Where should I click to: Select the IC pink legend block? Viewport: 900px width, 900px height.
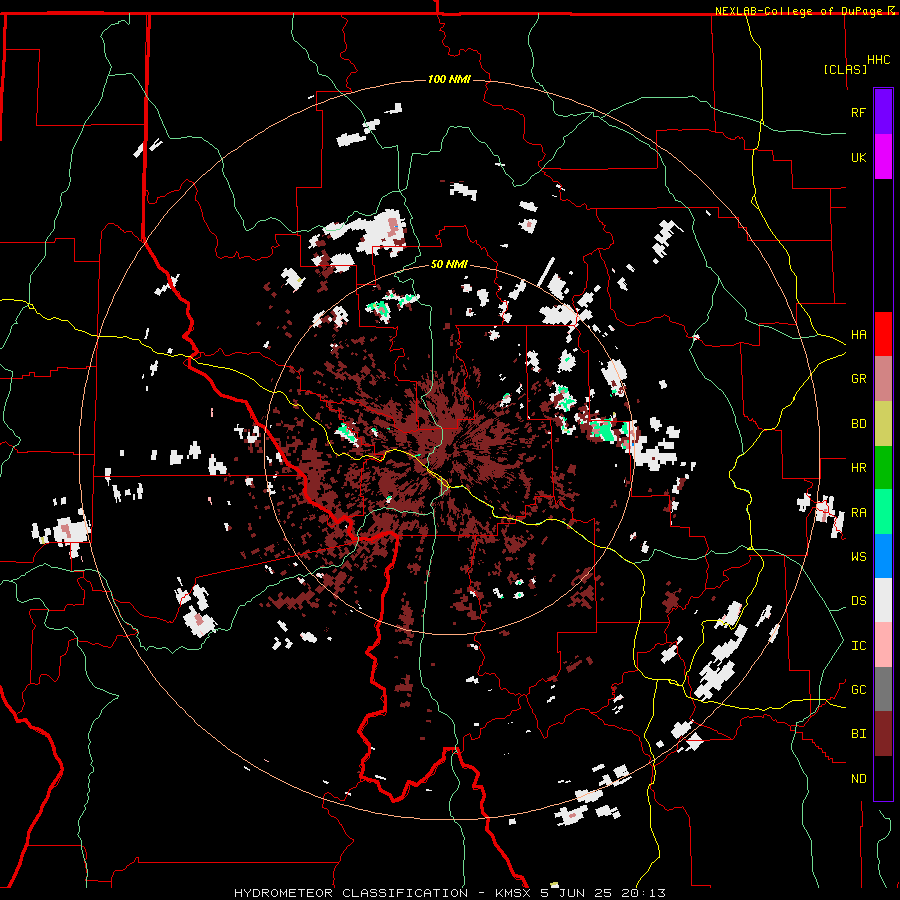click(x=883, y=645)
